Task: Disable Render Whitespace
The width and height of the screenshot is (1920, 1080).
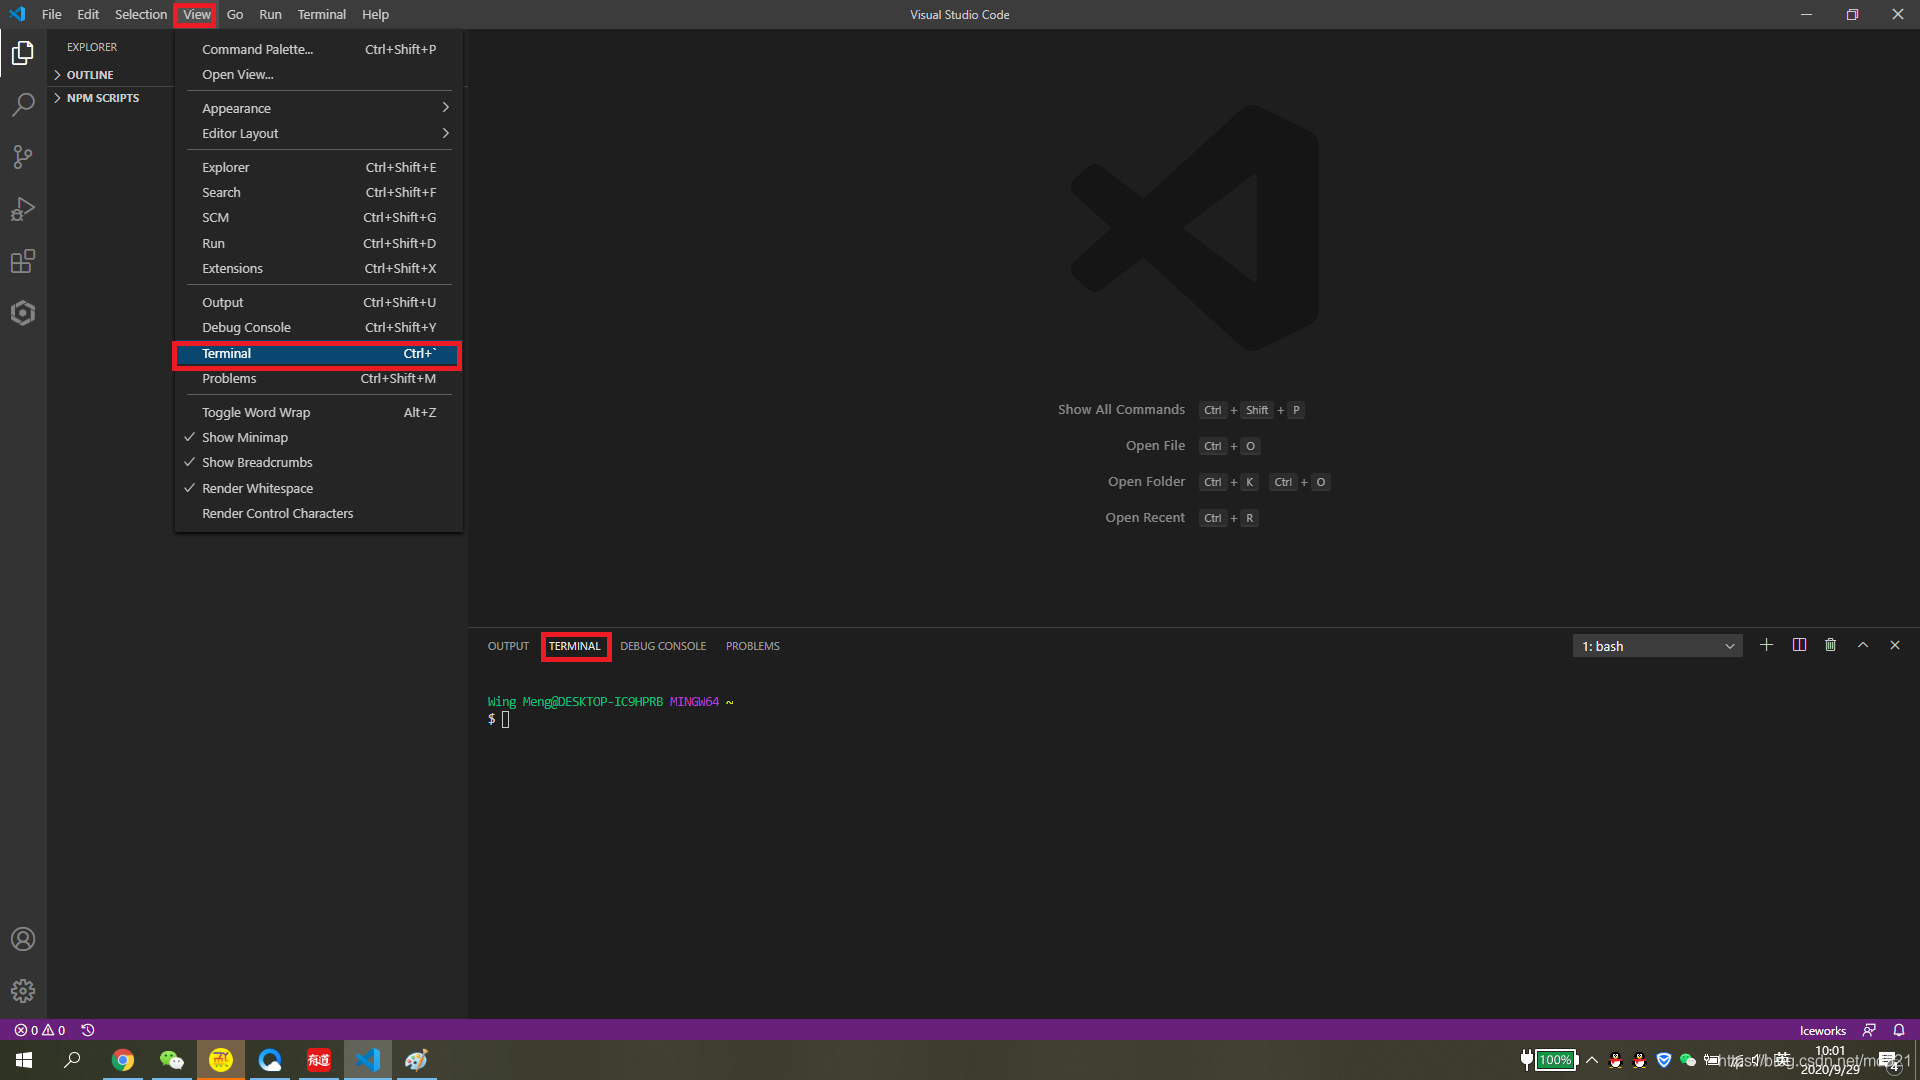Action: pos(258,488)
